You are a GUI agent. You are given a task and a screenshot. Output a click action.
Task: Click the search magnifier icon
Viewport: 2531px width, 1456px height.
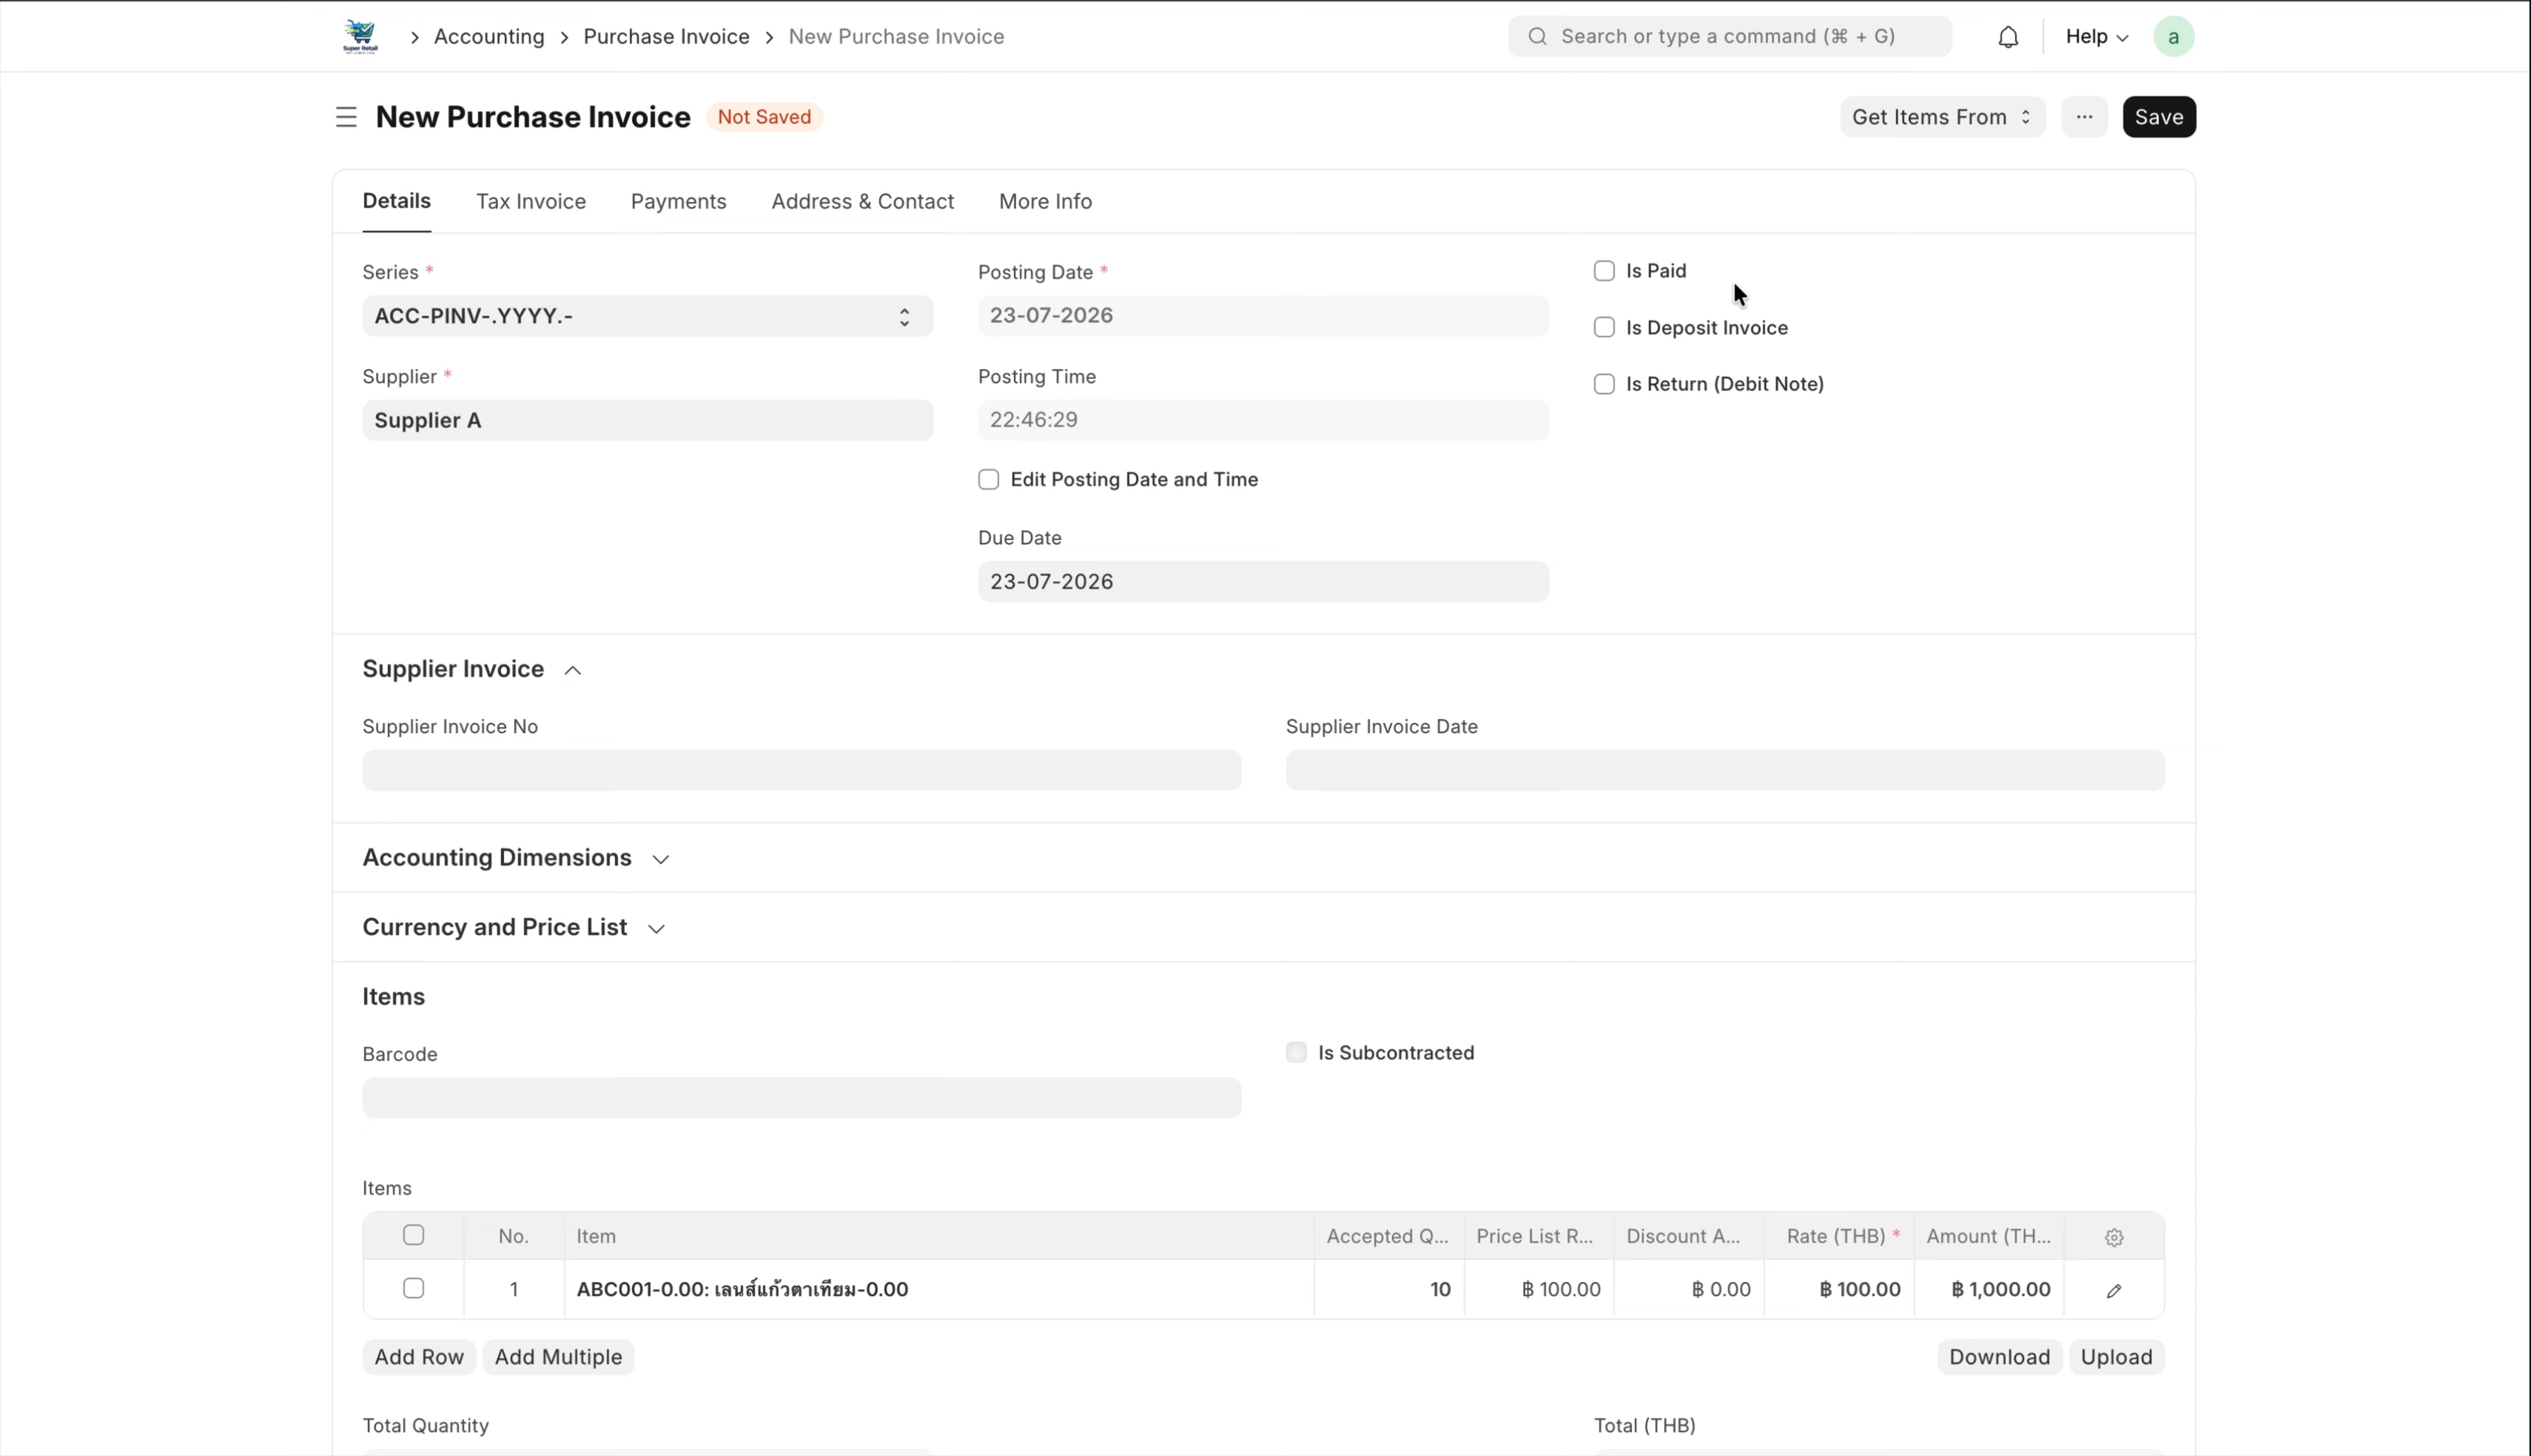tap(1538, 37)
